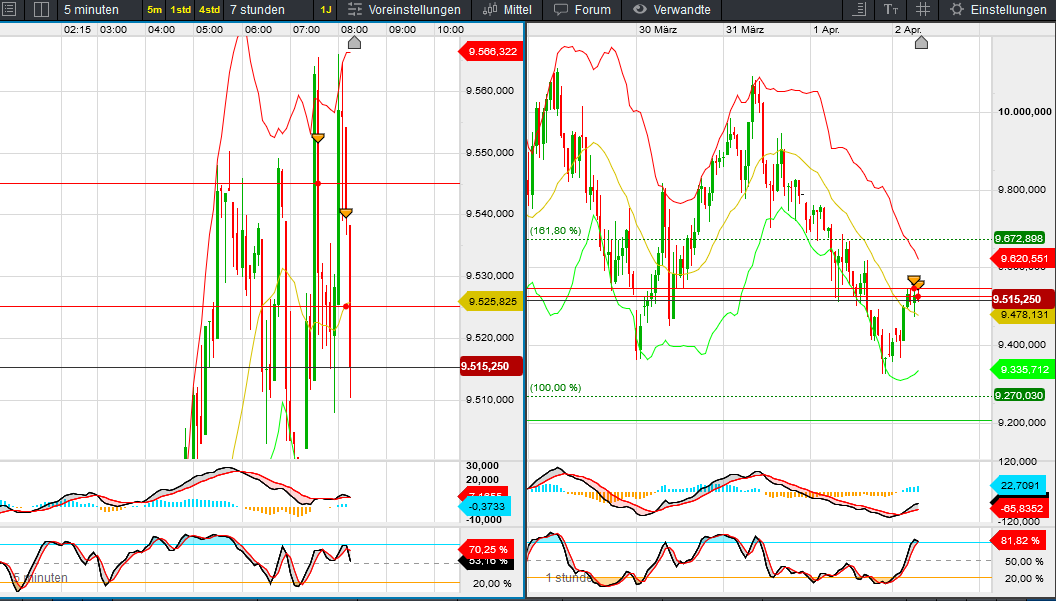
Task: Select the (161,80 %) Fibonacci label
Action: pos(556,231)
